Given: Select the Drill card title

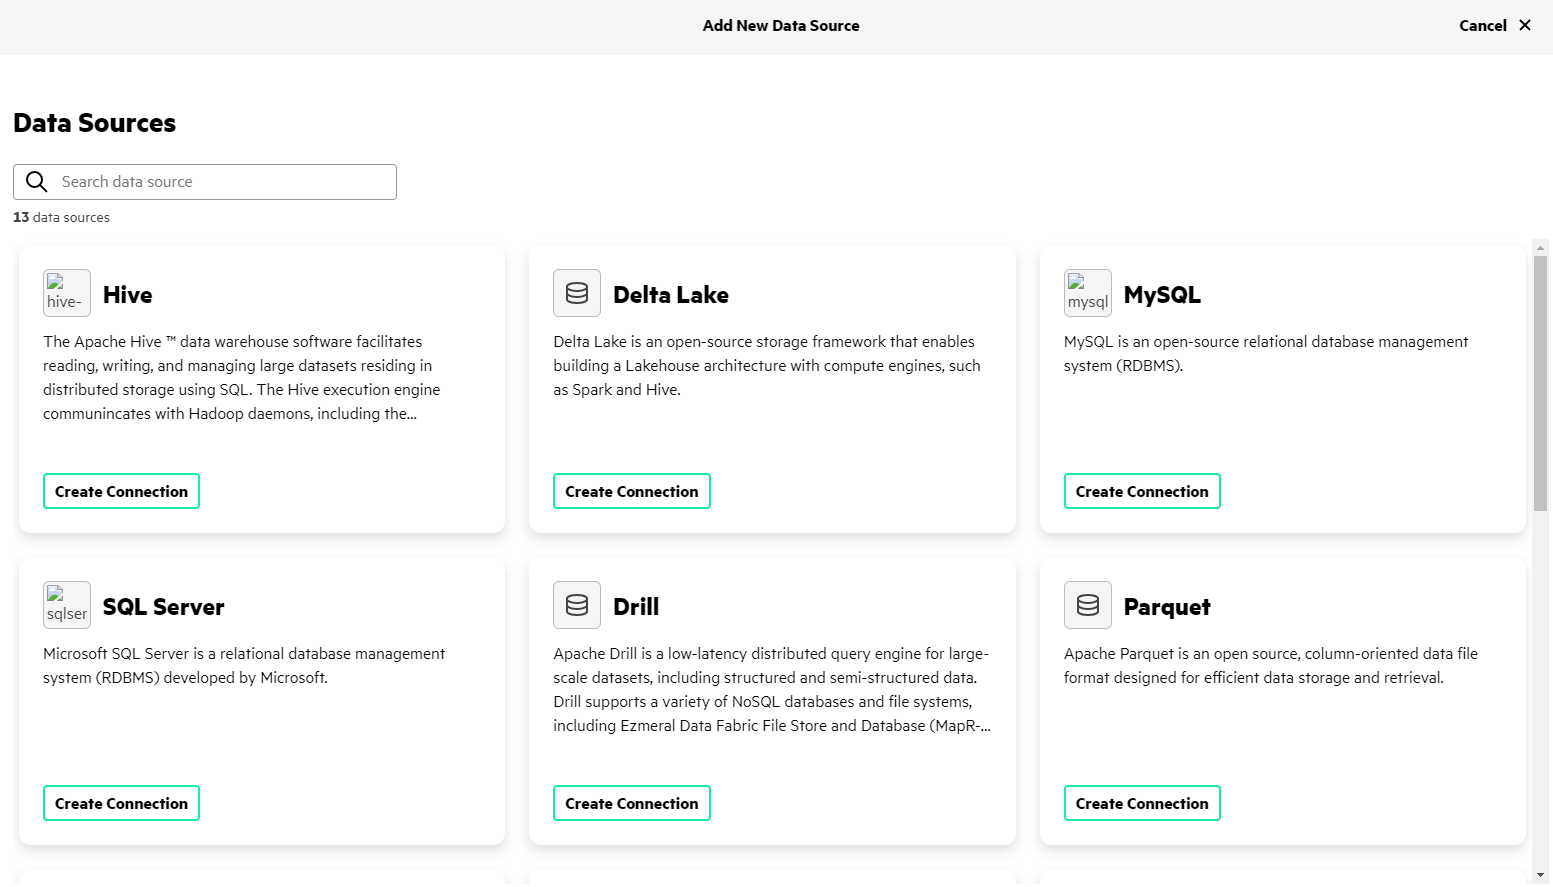Looking at the screenshot, I should pos(636,606).
